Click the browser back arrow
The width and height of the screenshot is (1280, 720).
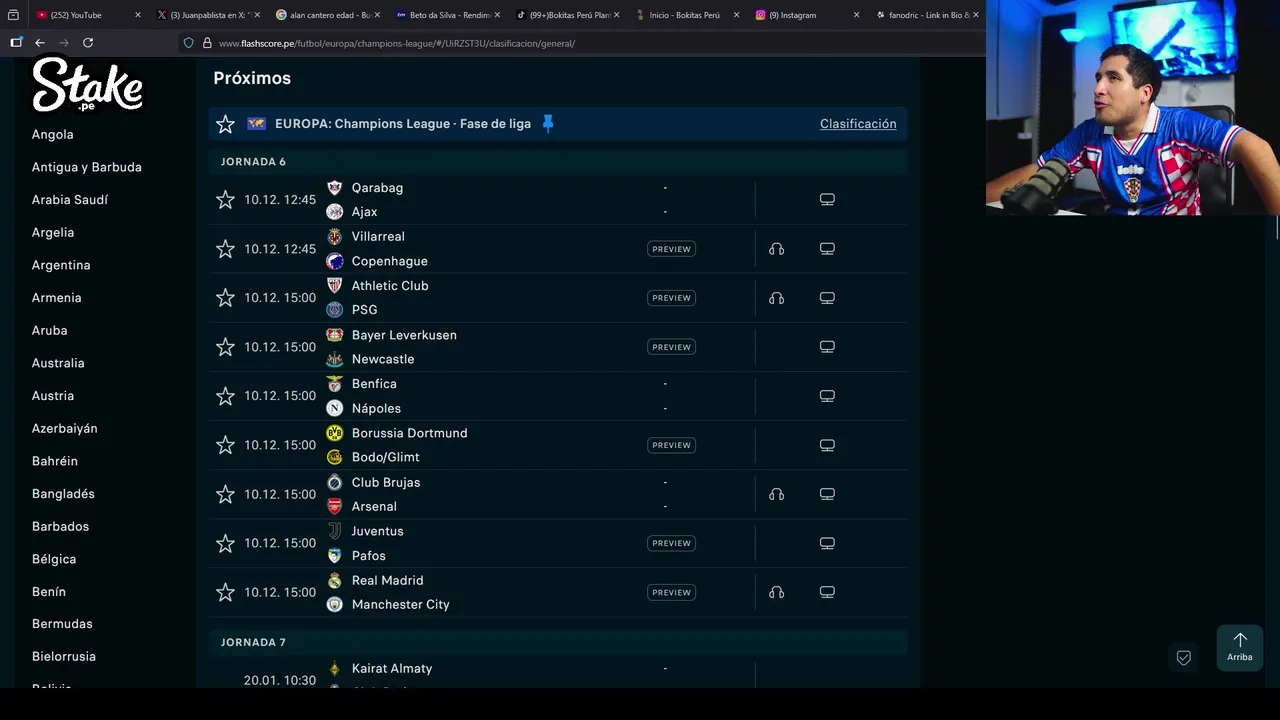(40, 43)
